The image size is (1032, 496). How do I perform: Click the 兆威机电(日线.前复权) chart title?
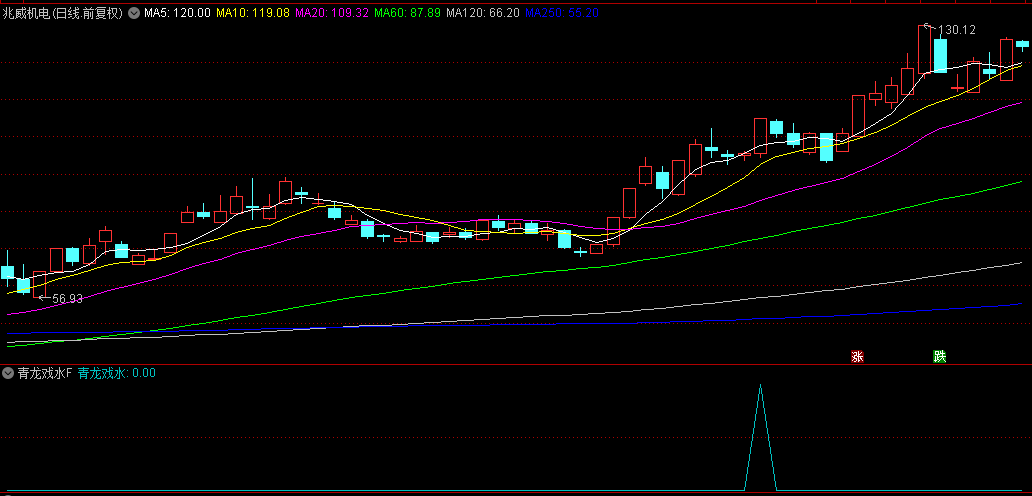click(63, 12)
